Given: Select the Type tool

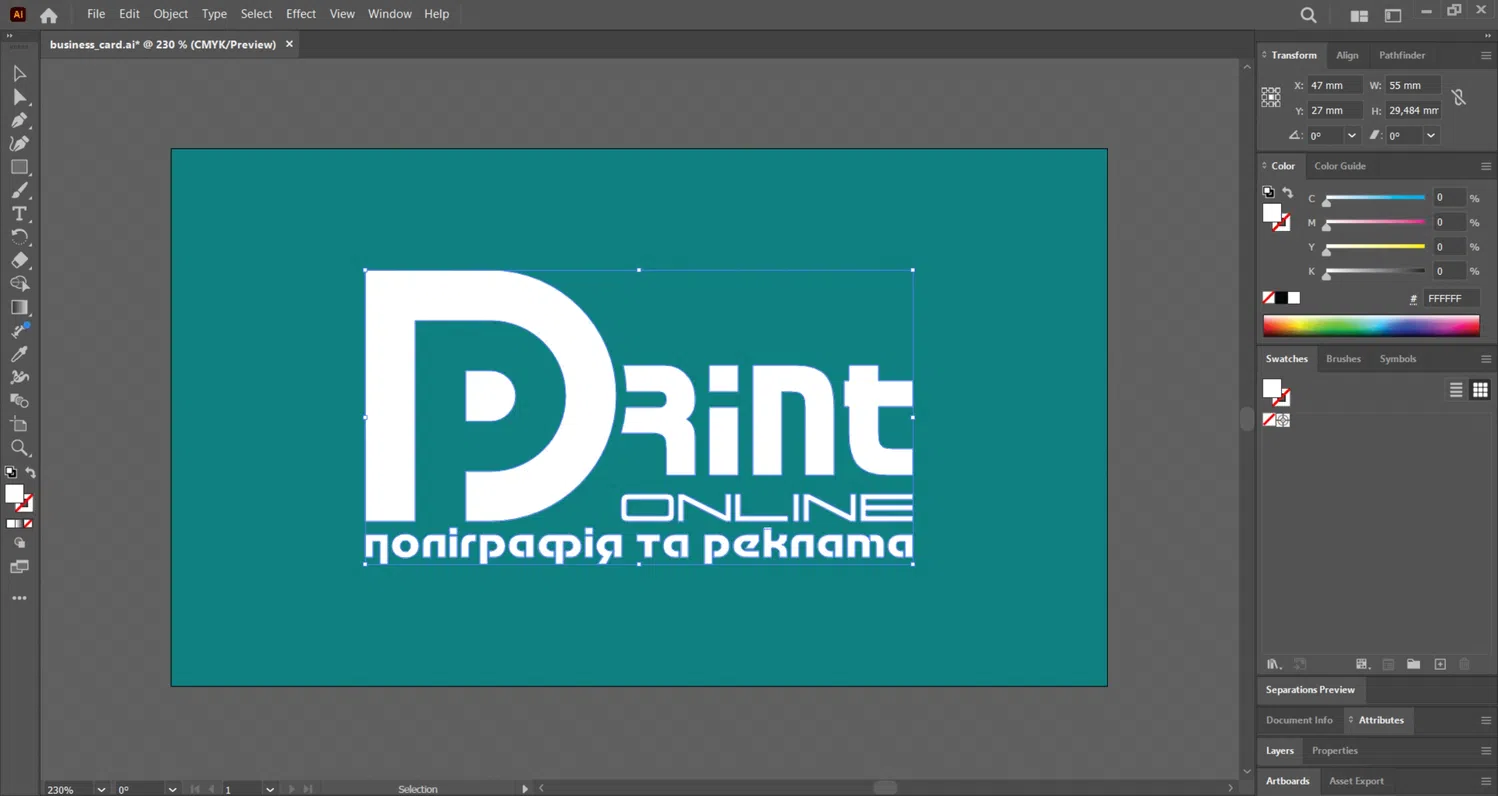Looking at the screenshot, I should 19,213.
